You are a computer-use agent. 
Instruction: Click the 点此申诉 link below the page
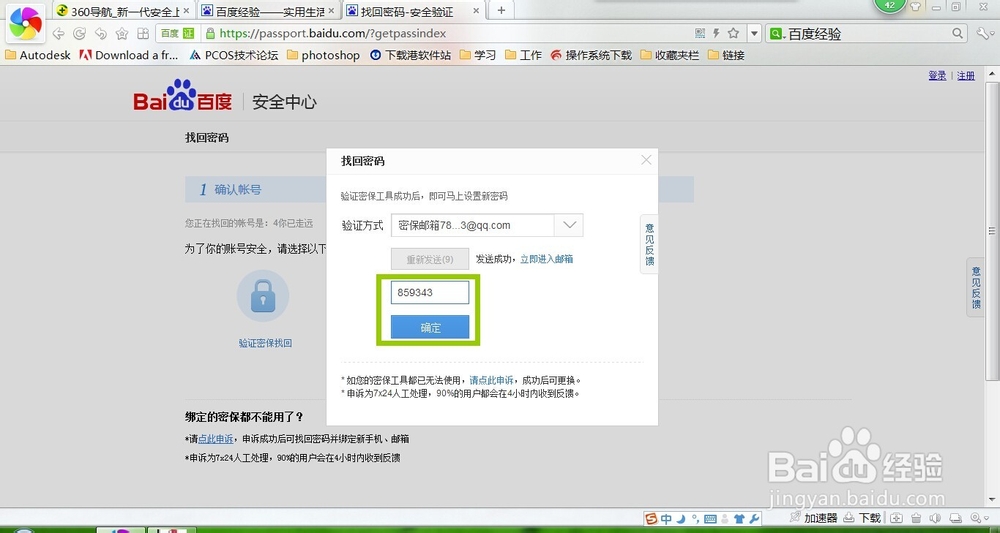[x=215, y=439]
